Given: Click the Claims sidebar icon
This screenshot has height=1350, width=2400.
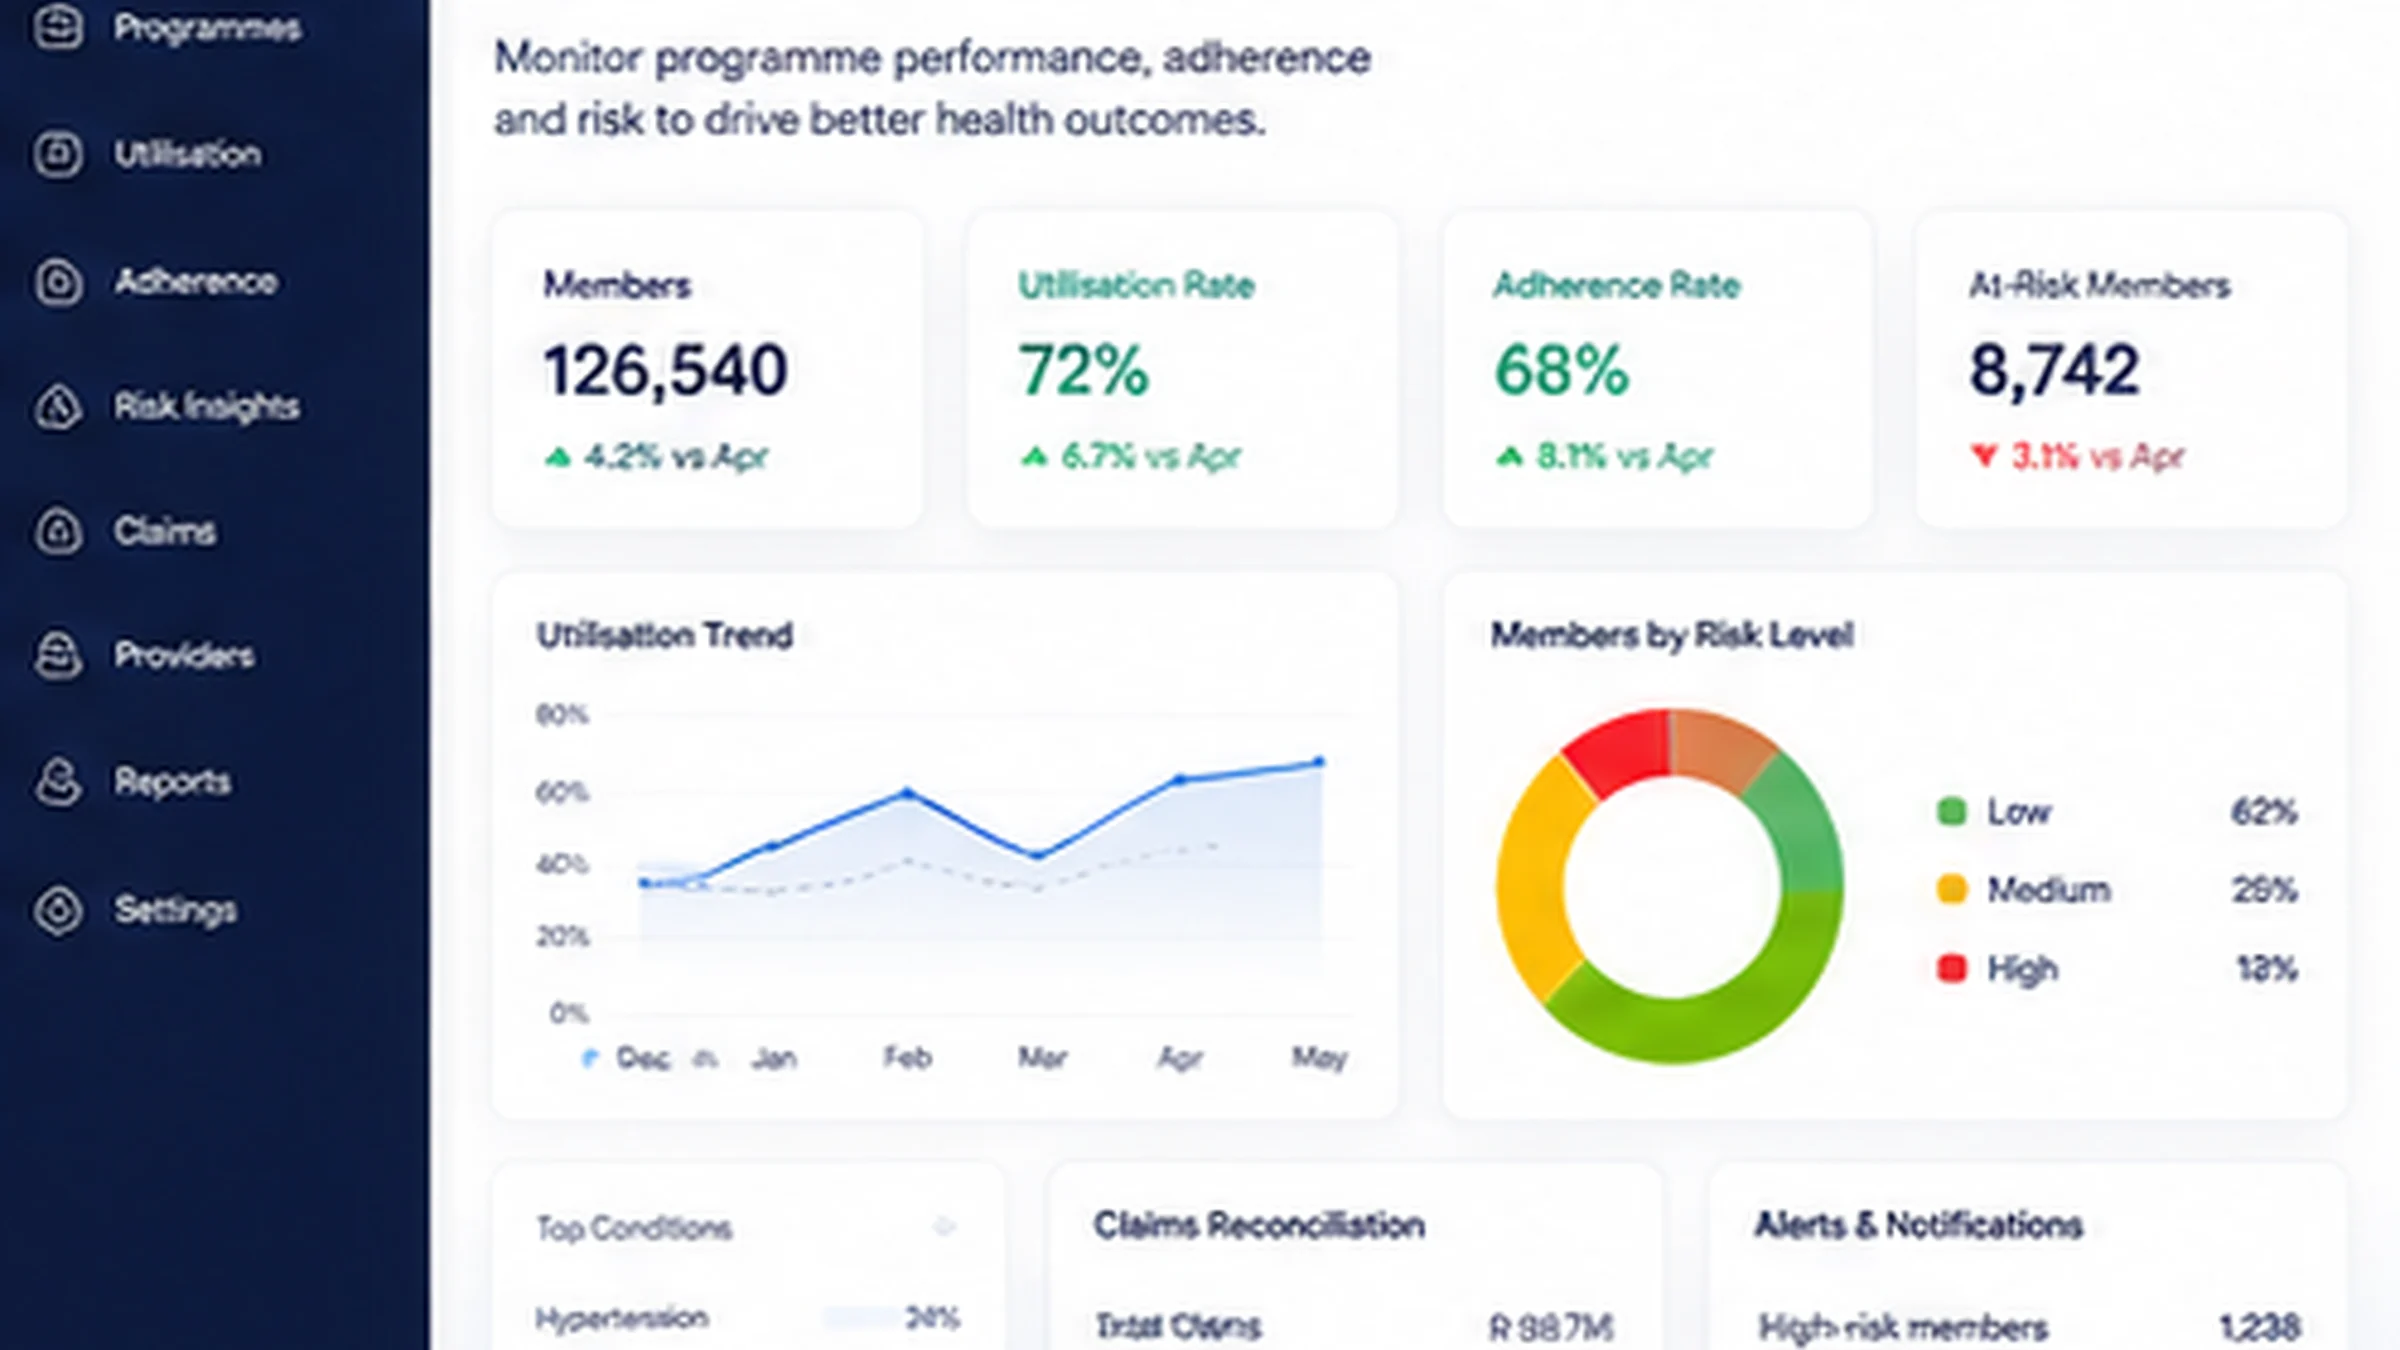Looking at the screenshot, I should tap(58, 531).
